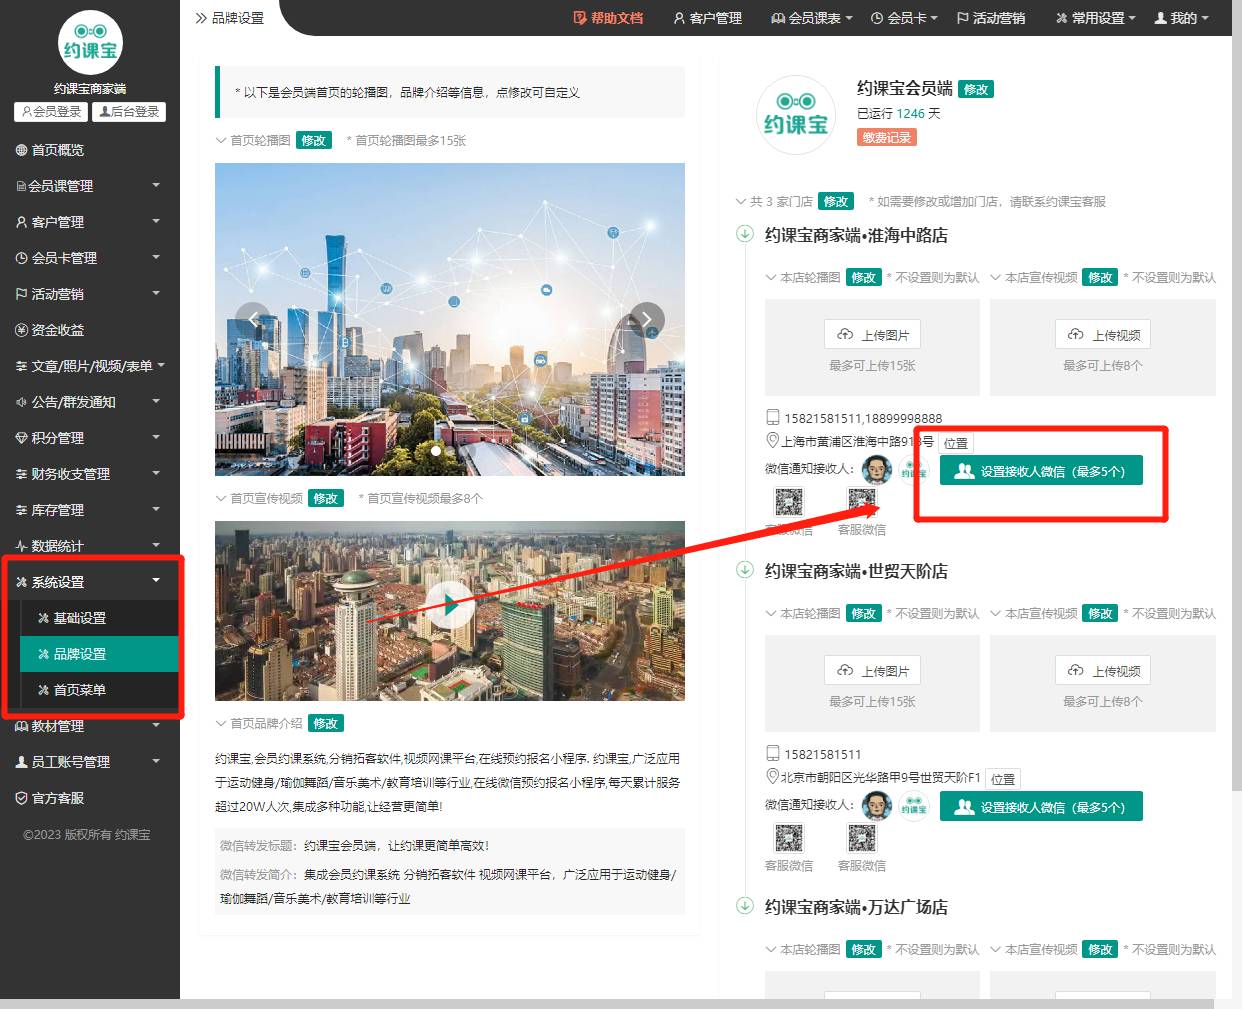Click the receiver avatar in 淮海中路店
Image resolution: width=1242 pixels, height=1009 pixels.
877,469
